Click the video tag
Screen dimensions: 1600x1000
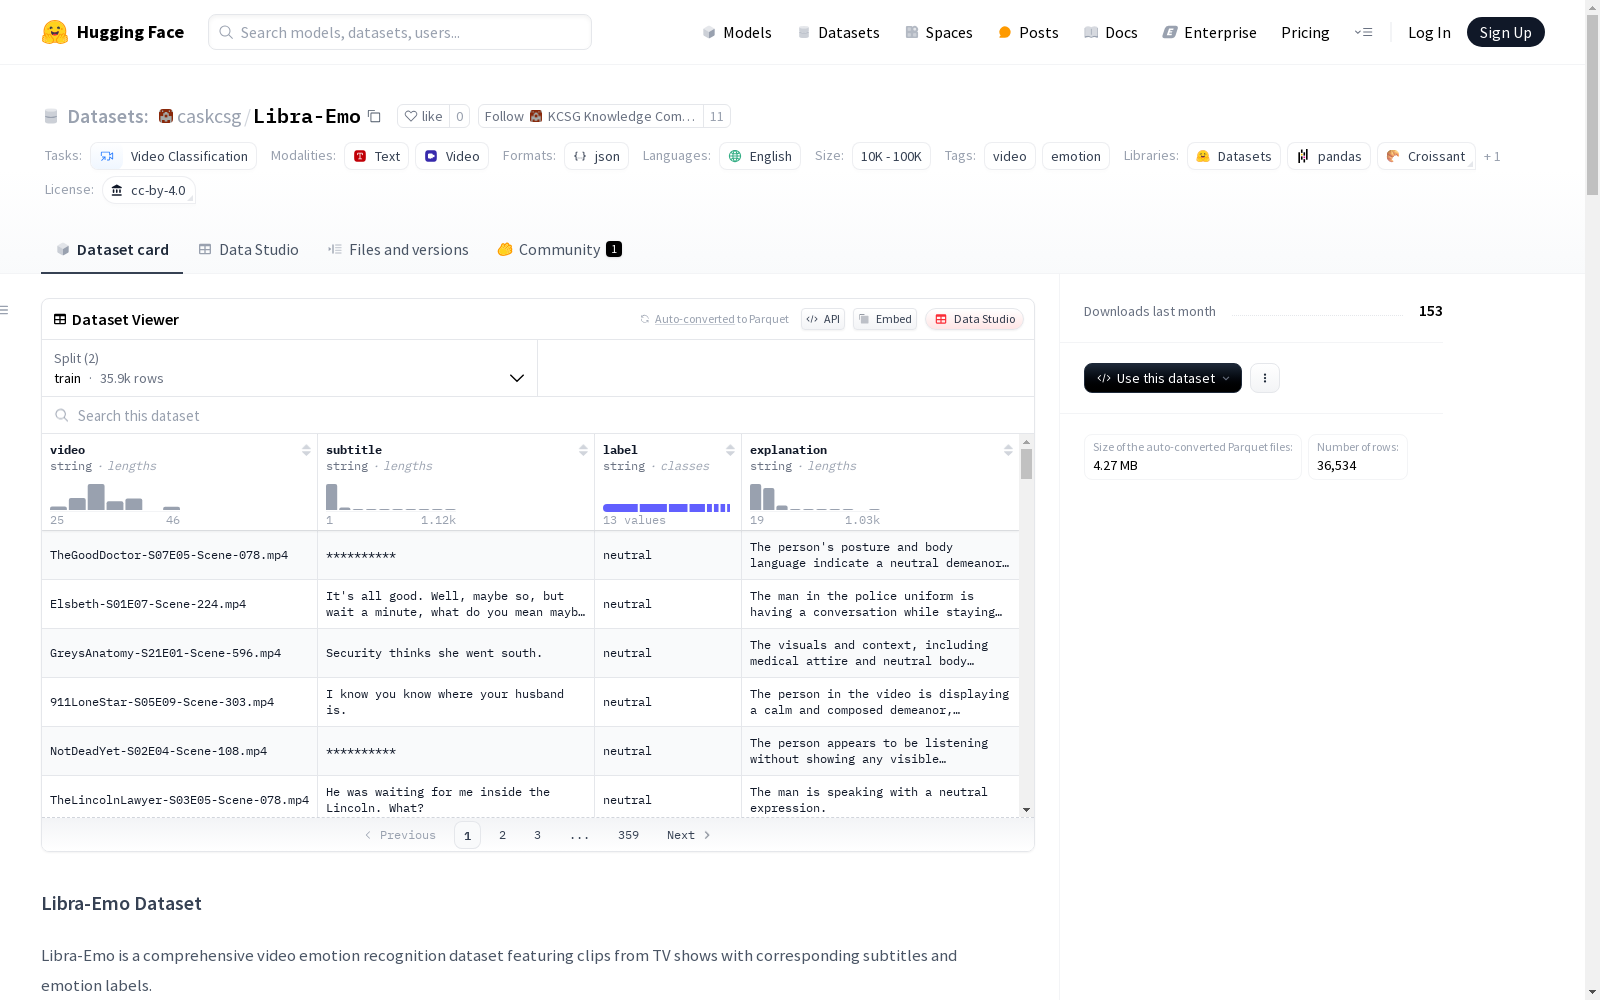(x=1009, y=156)
